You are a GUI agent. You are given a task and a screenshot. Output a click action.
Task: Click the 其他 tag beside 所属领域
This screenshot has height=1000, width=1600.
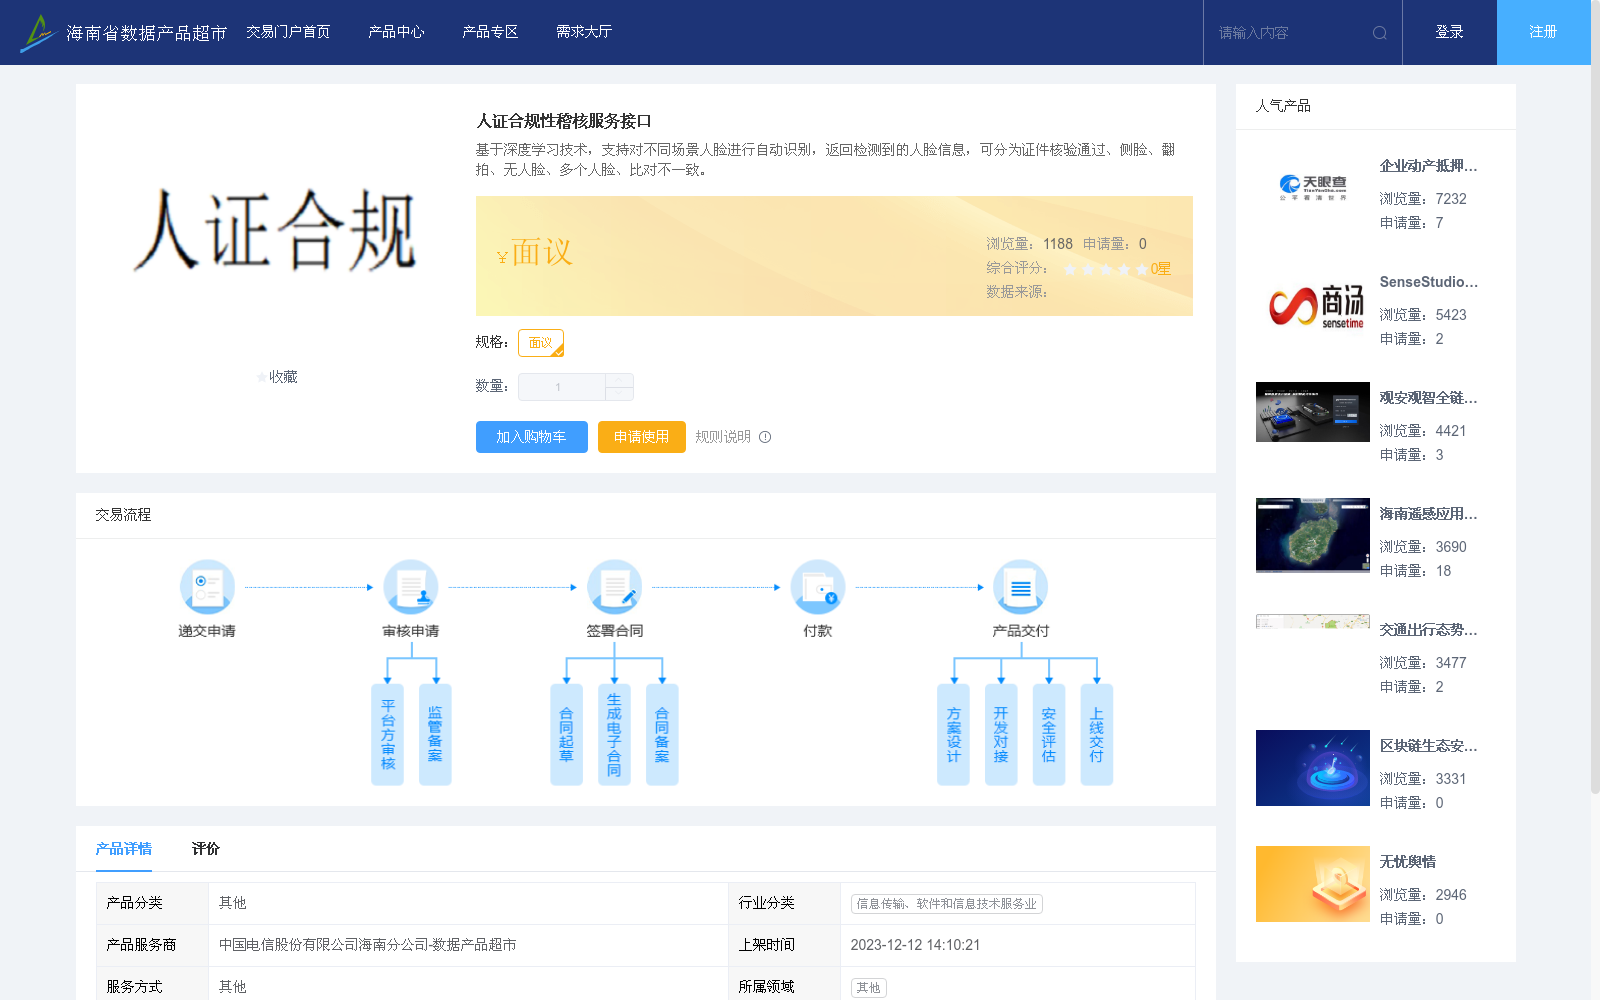(x=869, y=988)
